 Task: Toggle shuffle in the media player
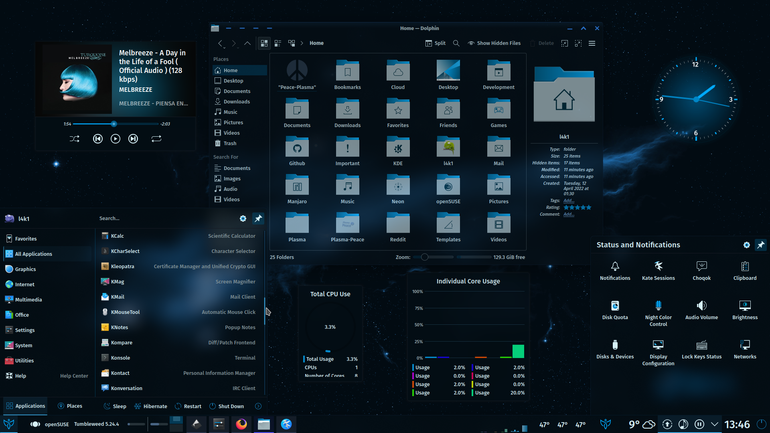[75, 139]
